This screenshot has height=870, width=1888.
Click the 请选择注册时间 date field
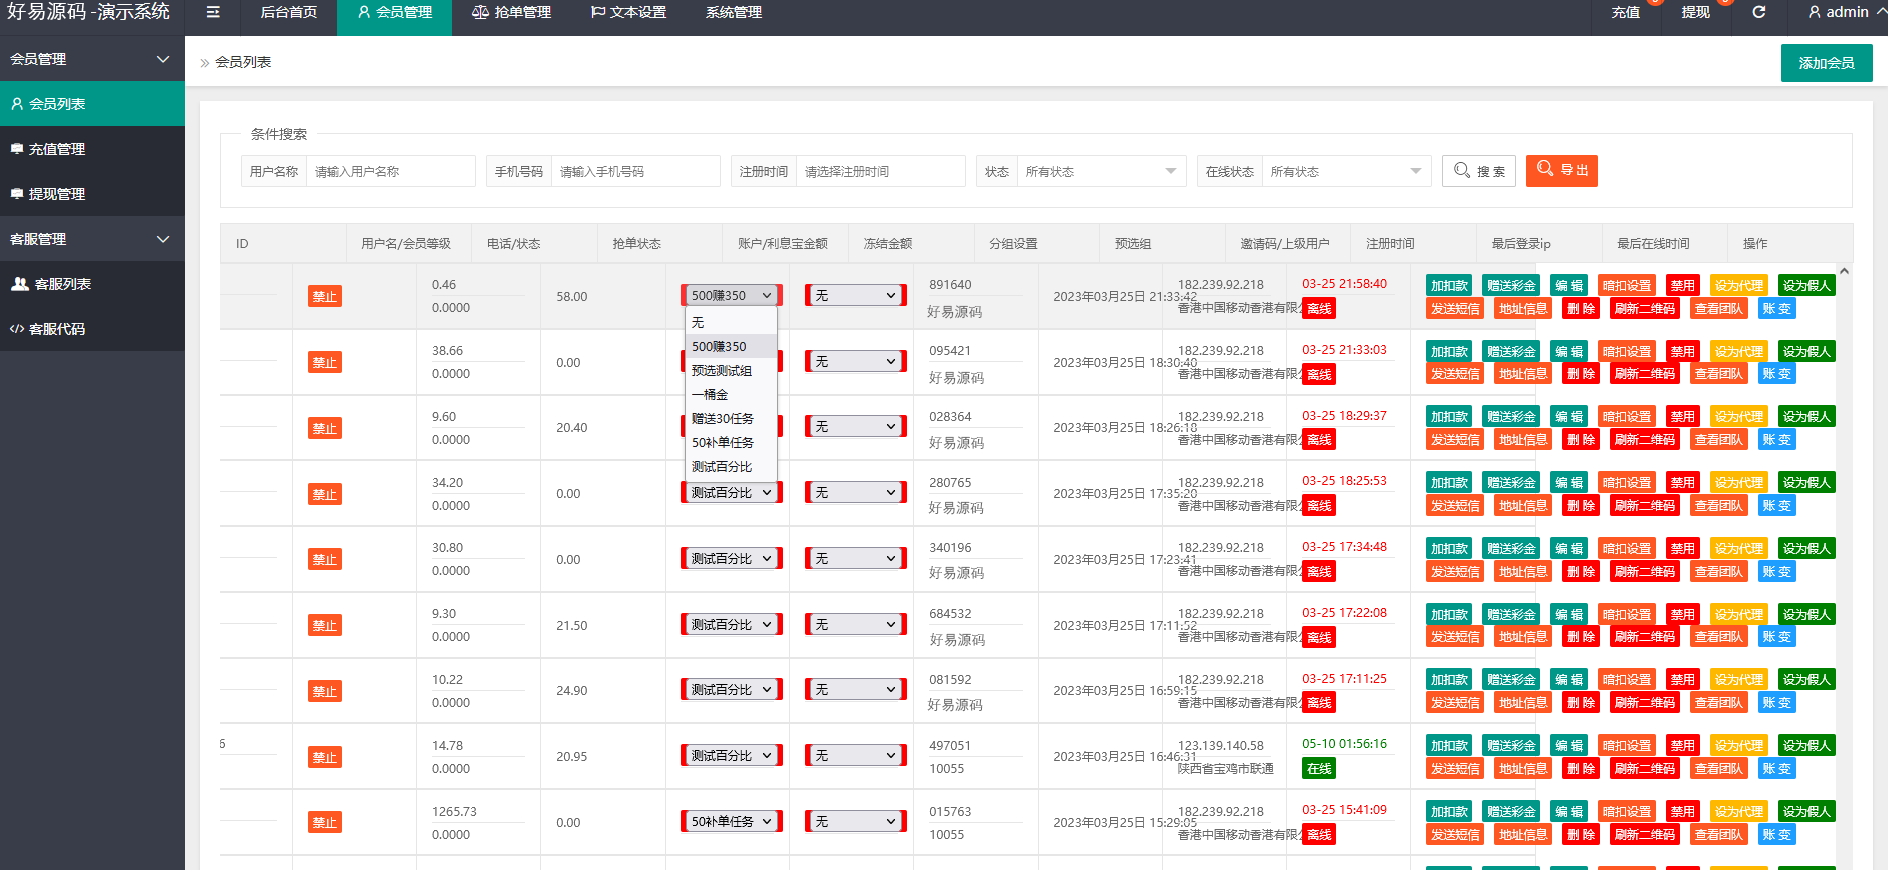pyautogui.click(x=881, y=171)
